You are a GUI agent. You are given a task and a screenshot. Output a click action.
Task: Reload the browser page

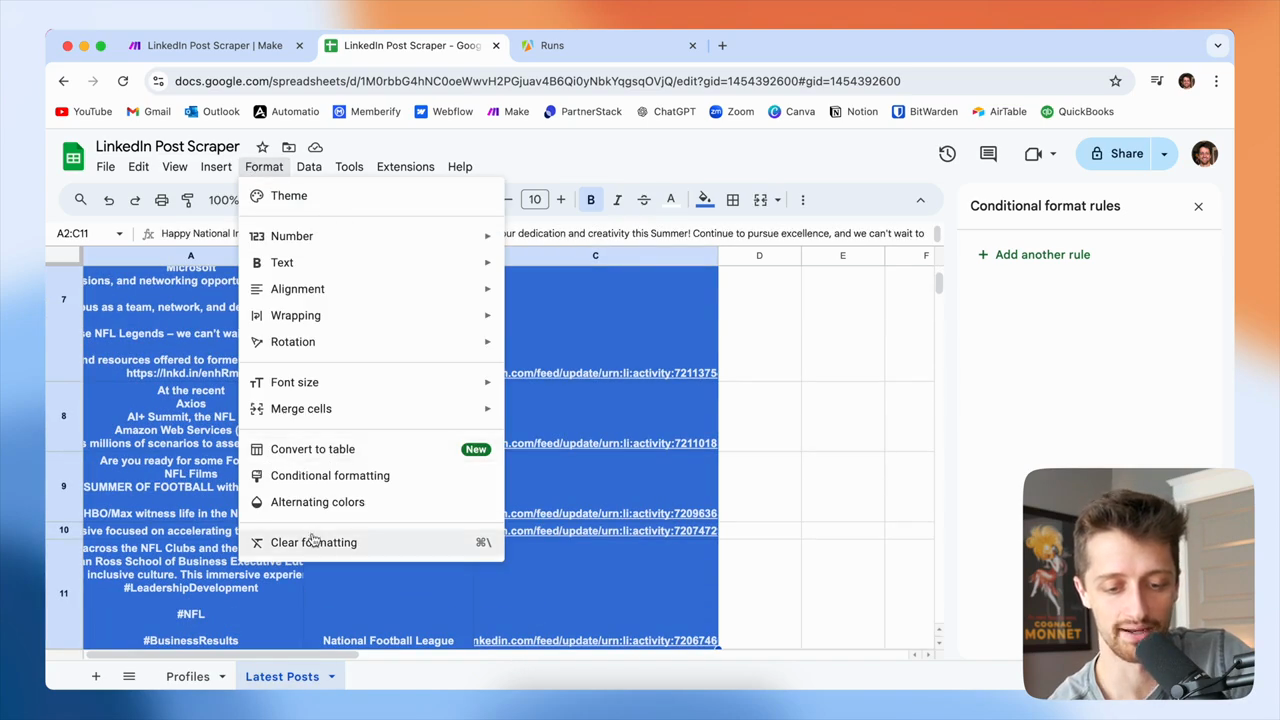(123, 81)
